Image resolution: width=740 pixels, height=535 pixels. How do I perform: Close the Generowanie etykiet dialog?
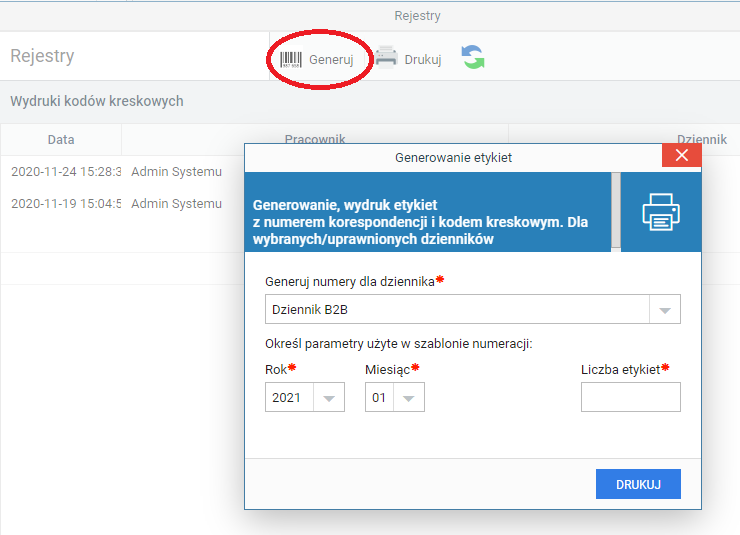(x=681, y=155)
